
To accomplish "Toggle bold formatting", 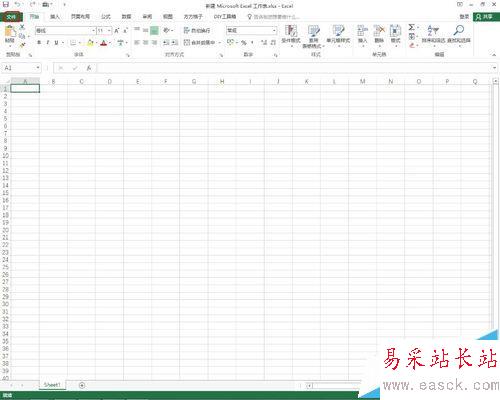I will [x=39, y=43].
